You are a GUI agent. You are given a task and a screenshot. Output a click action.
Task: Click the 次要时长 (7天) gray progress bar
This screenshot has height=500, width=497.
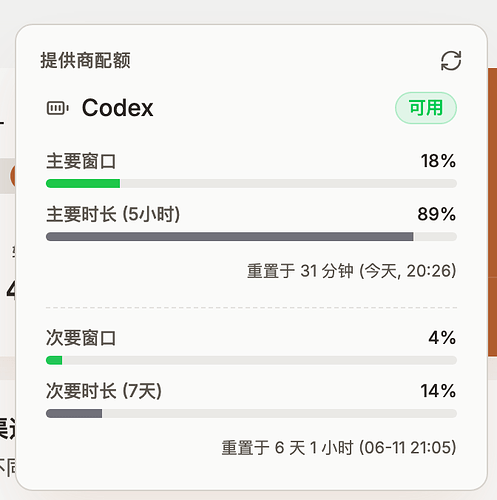[x=251, y=414]
